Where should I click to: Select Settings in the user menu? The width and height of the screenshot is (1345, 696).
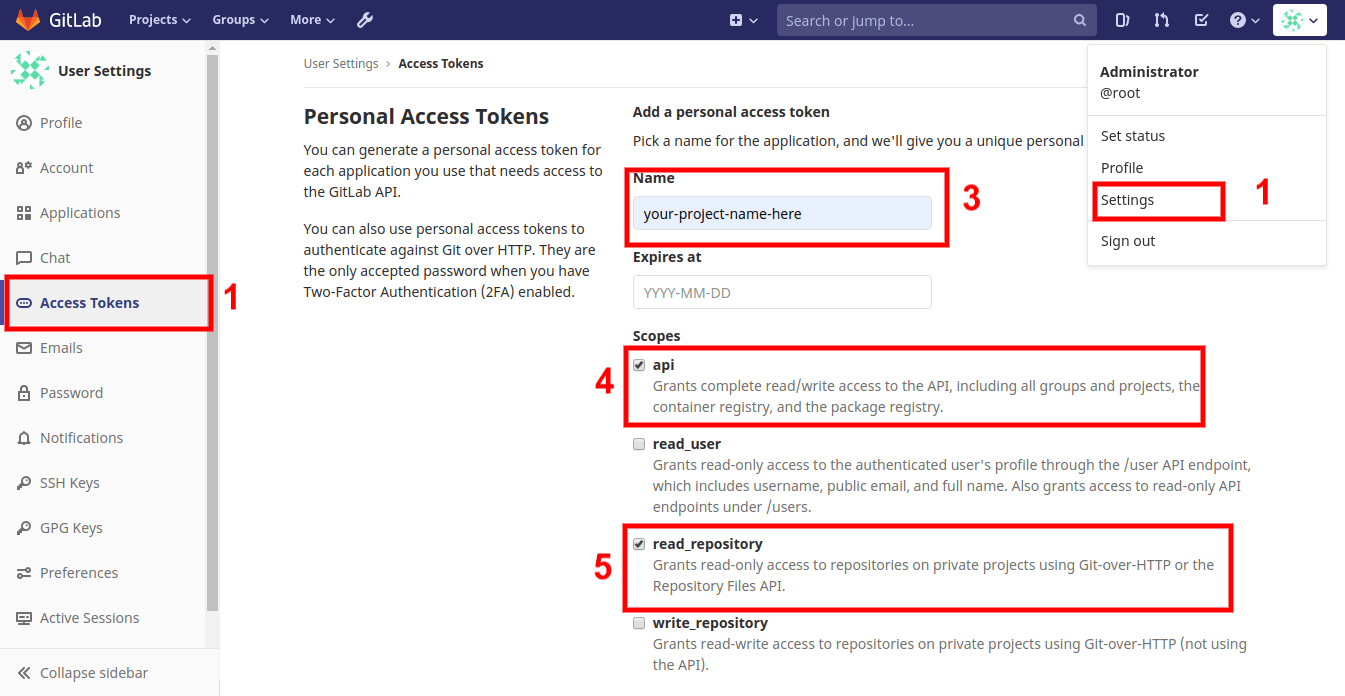click(1127, 200)
